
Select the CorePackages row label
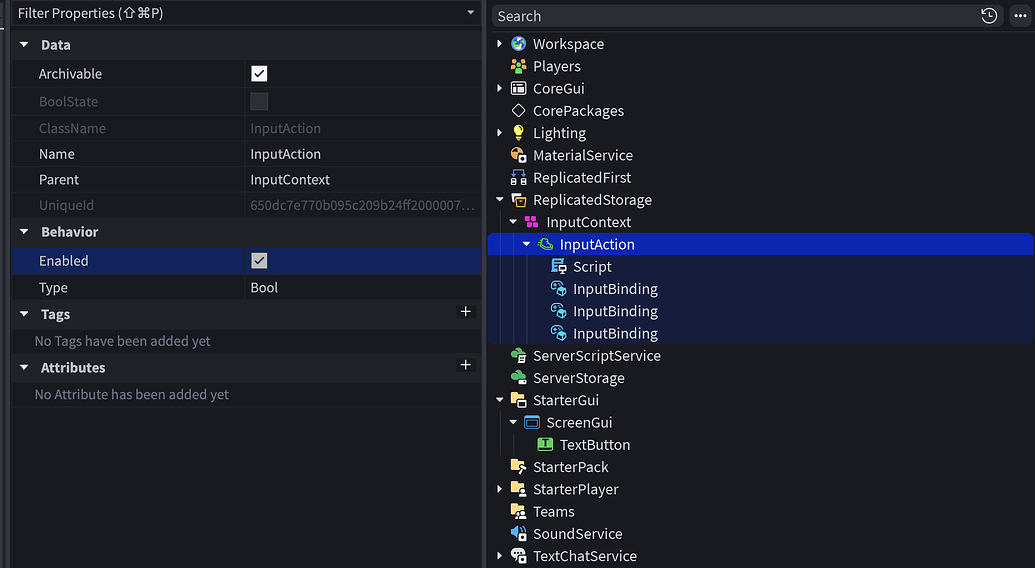coord(578,111)
